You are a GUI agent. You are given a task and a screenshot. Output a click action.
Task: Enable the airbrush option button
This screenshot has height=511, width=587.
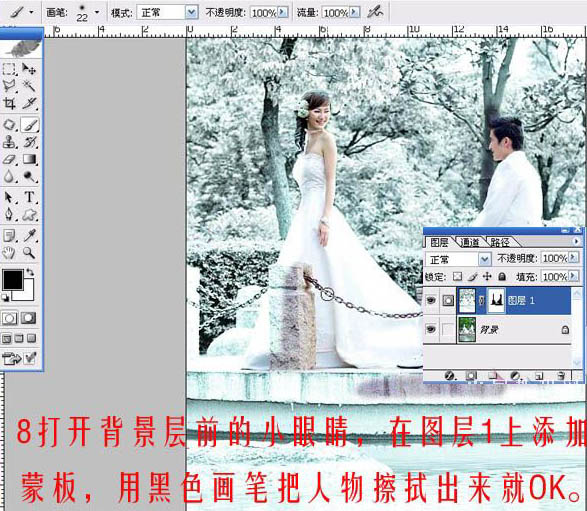coord(375,13)
